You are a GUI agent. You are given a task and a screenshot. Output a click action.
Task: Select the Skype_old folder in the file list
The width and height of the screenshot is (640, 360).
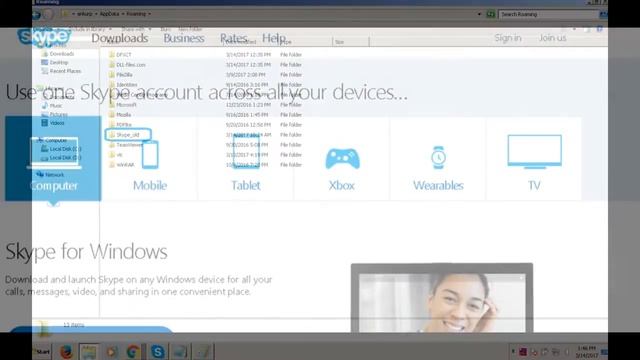click(x=128, y=135)
